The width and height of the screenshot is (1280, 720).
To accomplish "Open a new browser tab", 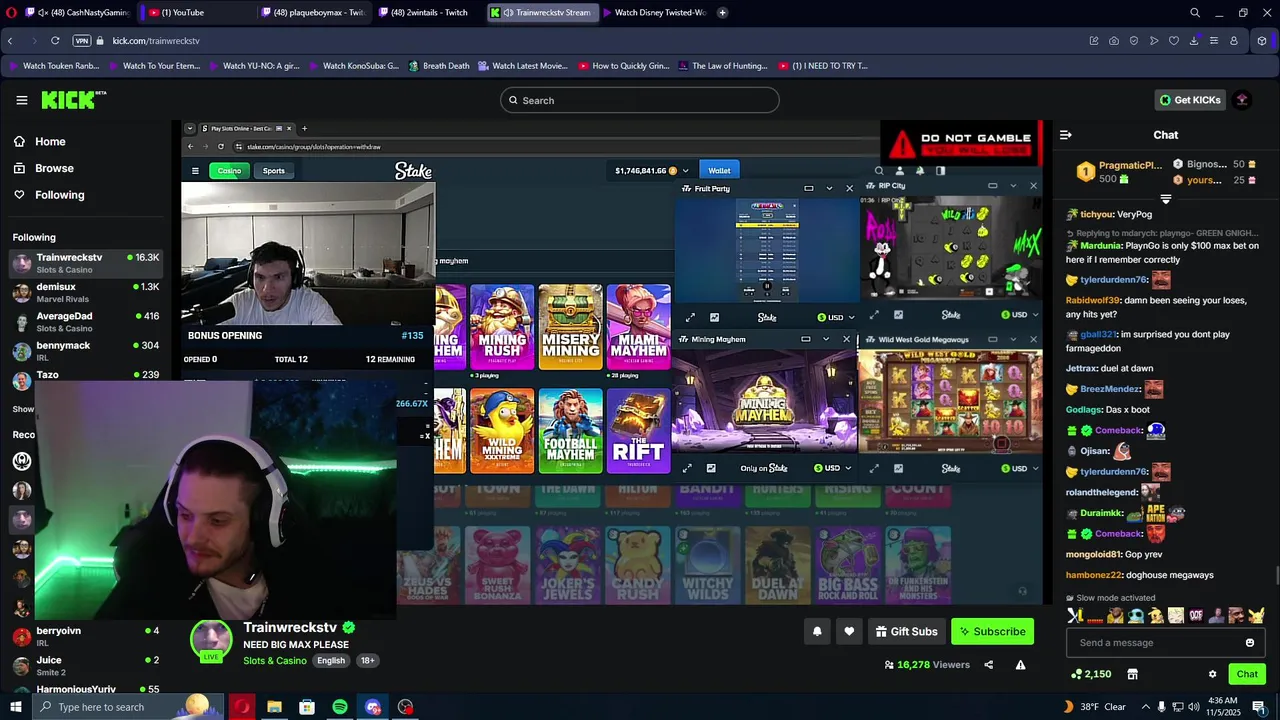I will (x=723, y=13).
